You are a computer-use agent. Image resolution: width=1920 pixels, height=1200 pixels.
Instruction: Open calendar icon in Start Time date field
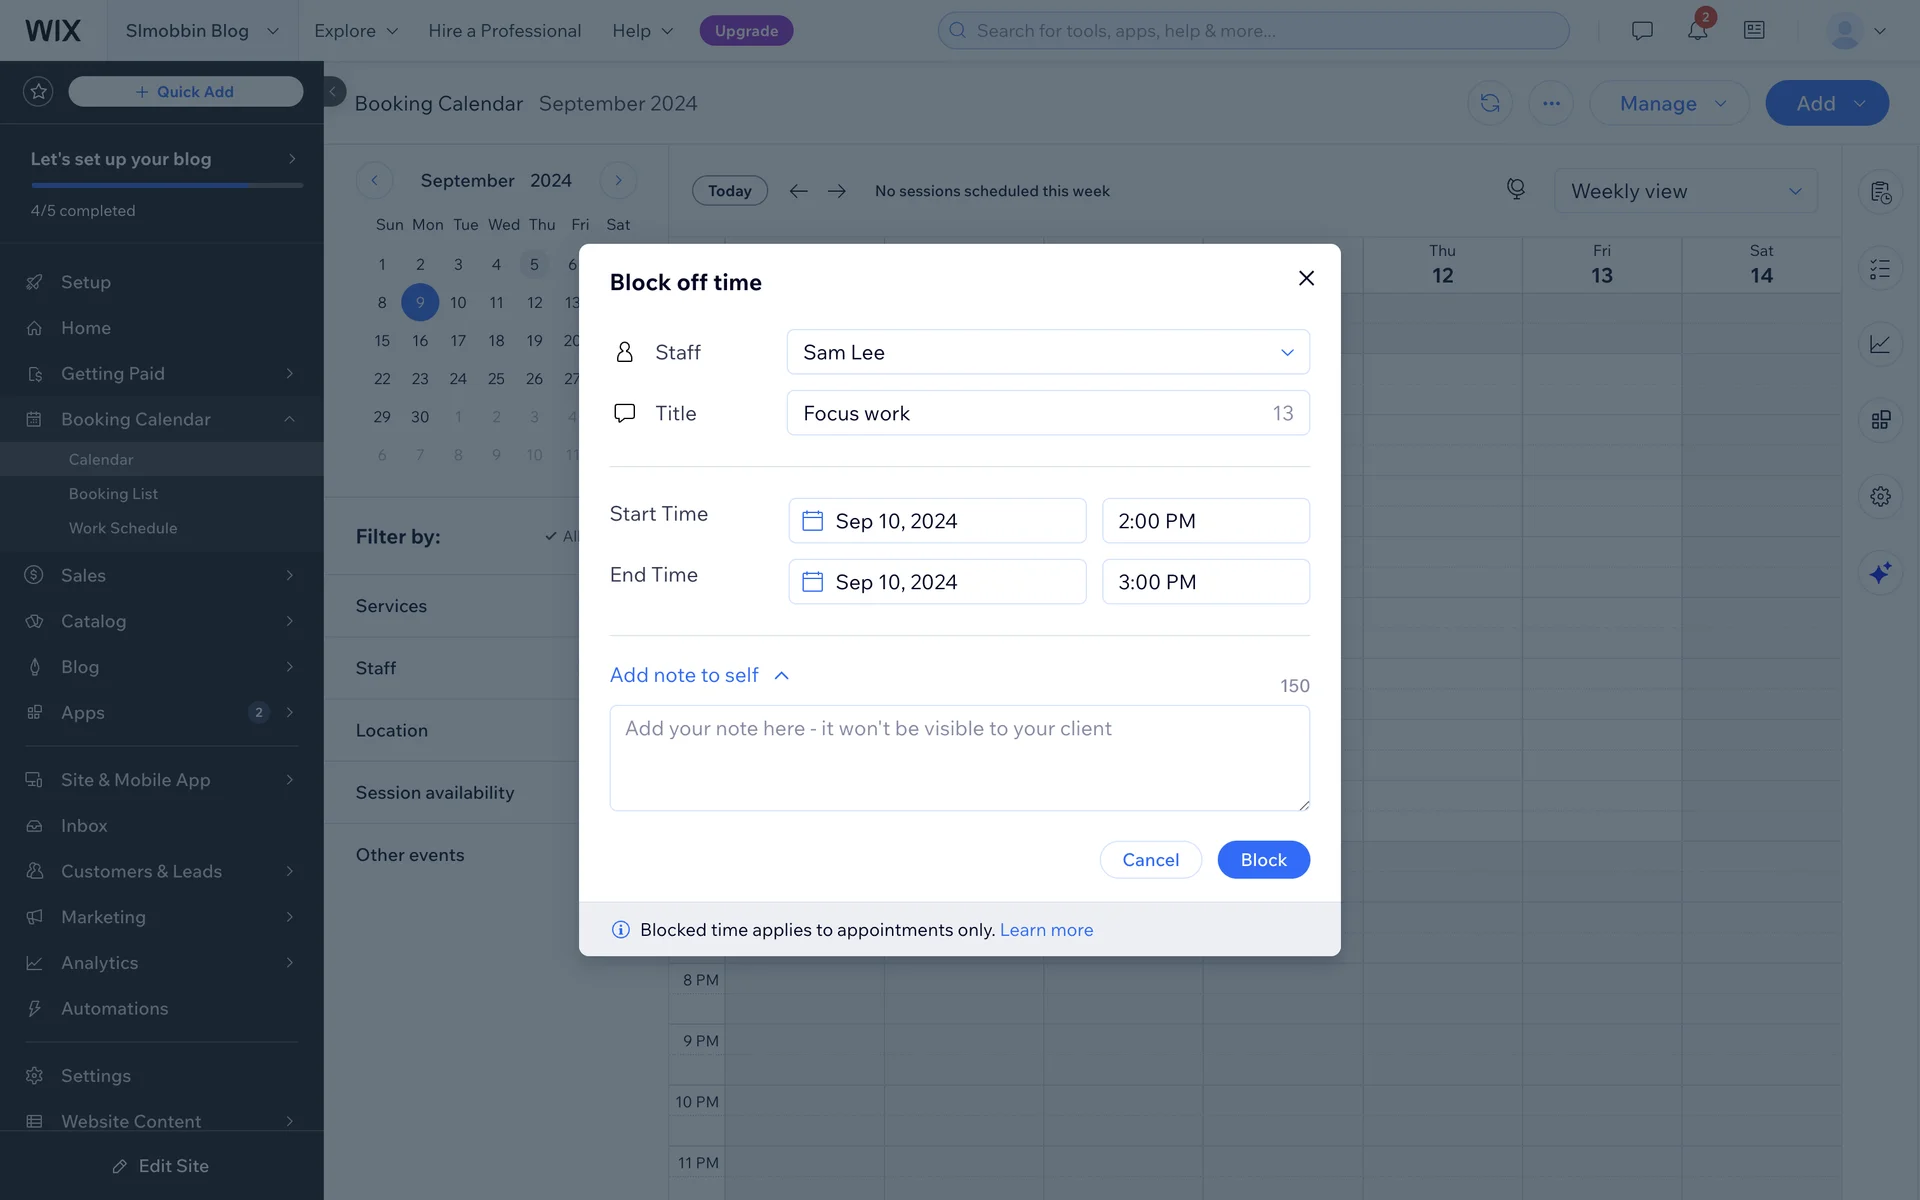[813, 521]
